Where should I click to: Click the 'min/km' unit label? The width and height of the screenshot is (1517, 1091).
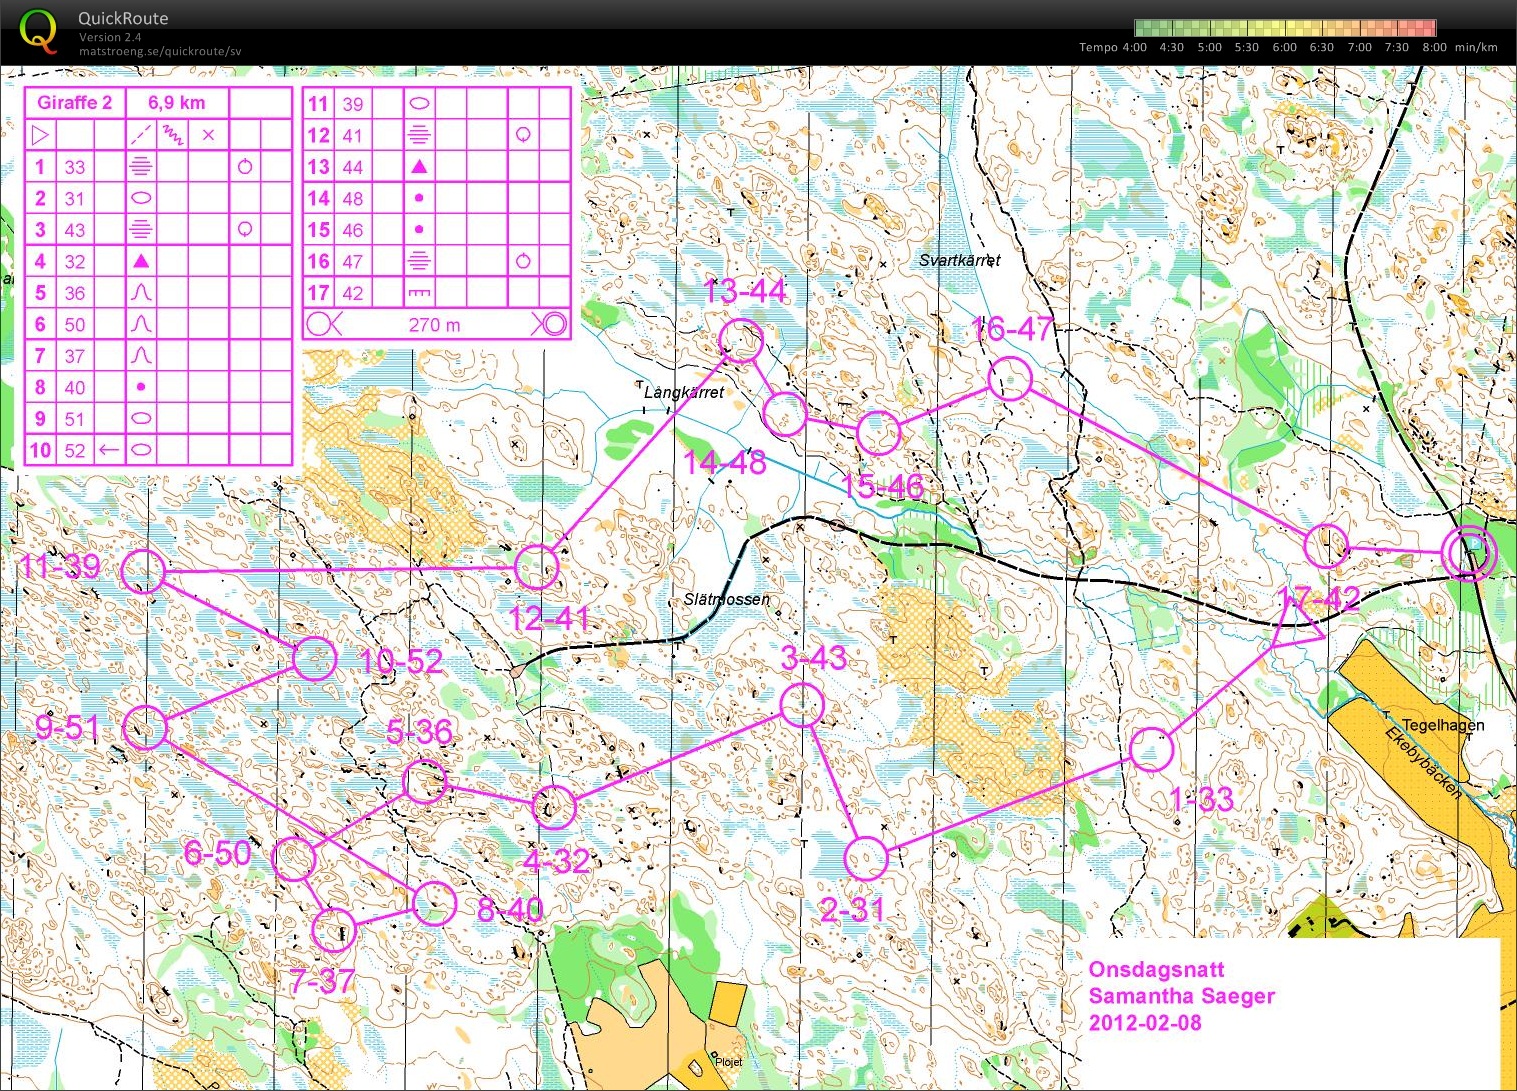(1476, 47)
